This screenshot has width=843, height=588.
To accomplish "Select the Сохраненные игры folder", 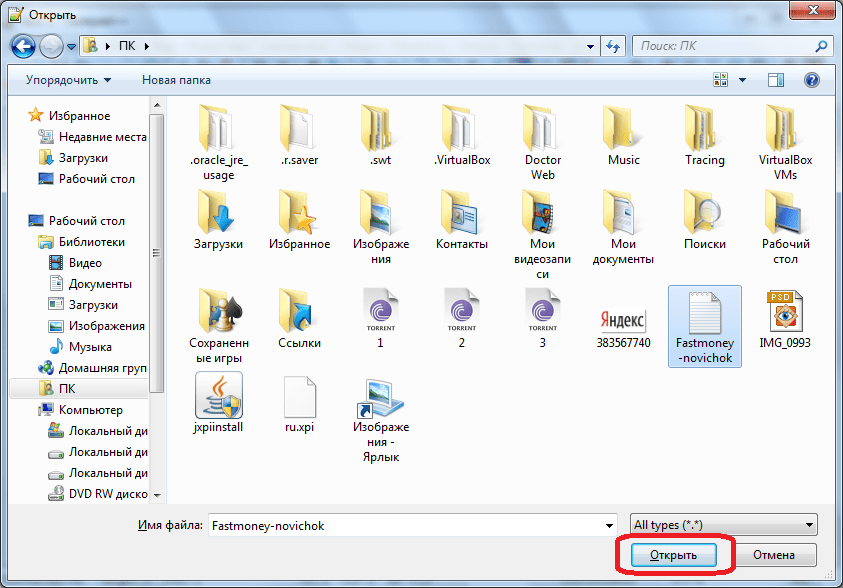I will coord(218,326).
